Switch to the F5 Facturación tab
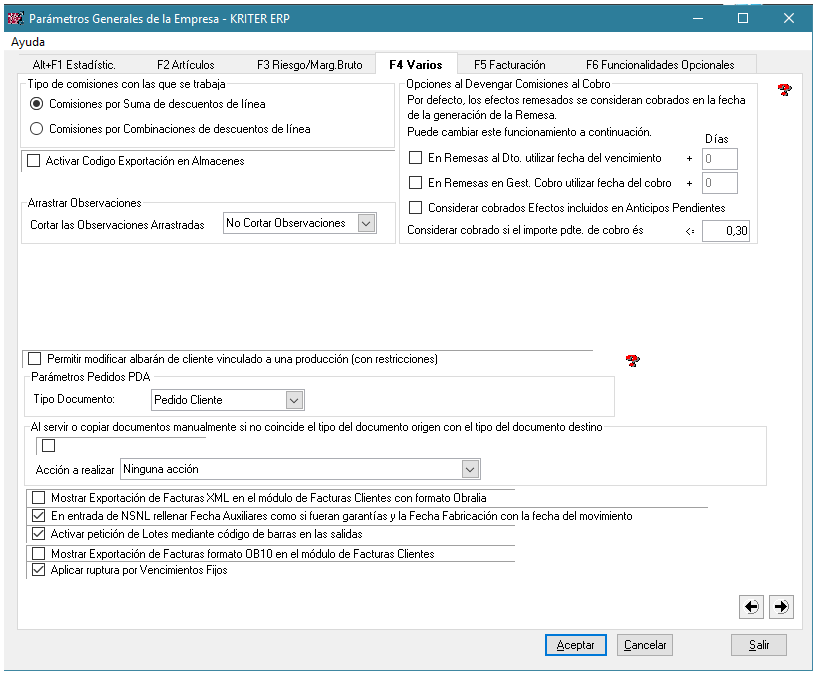This screenshot has width=816, height=675. pyautogui.click(x=509, y=65)
